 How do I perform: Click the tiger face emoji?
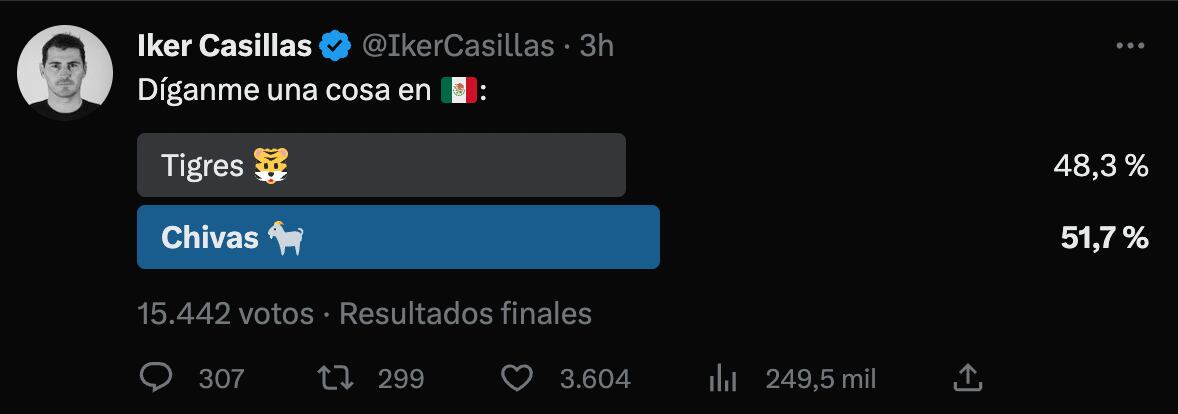tap(272, 166)
